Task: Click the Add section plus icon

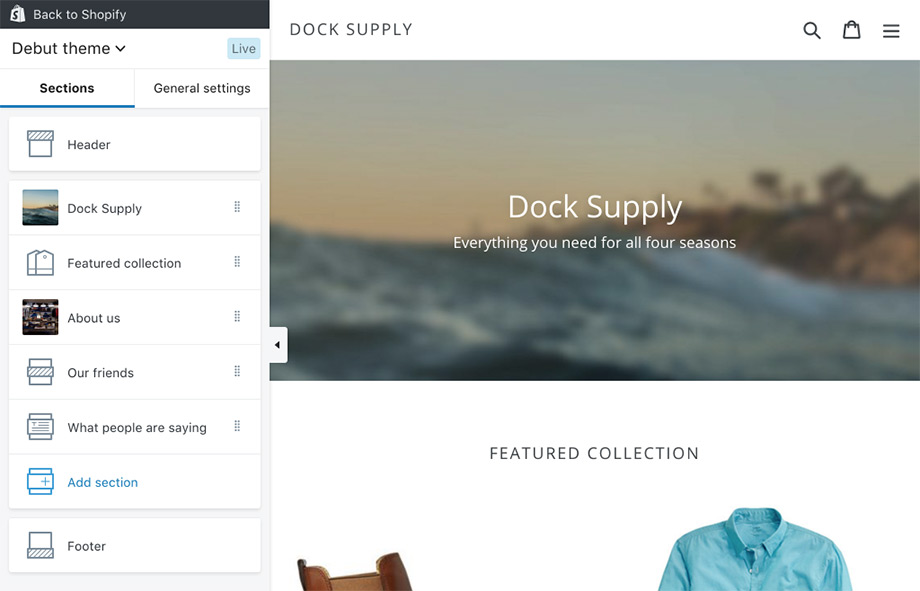Action: click(x=40, y=481)
